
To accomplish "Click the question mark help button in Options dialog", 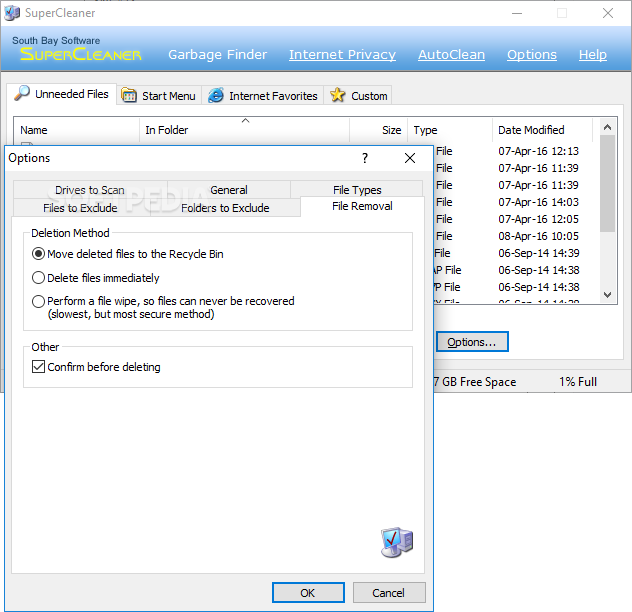I will pyautogui.click(x=365, y=158).
